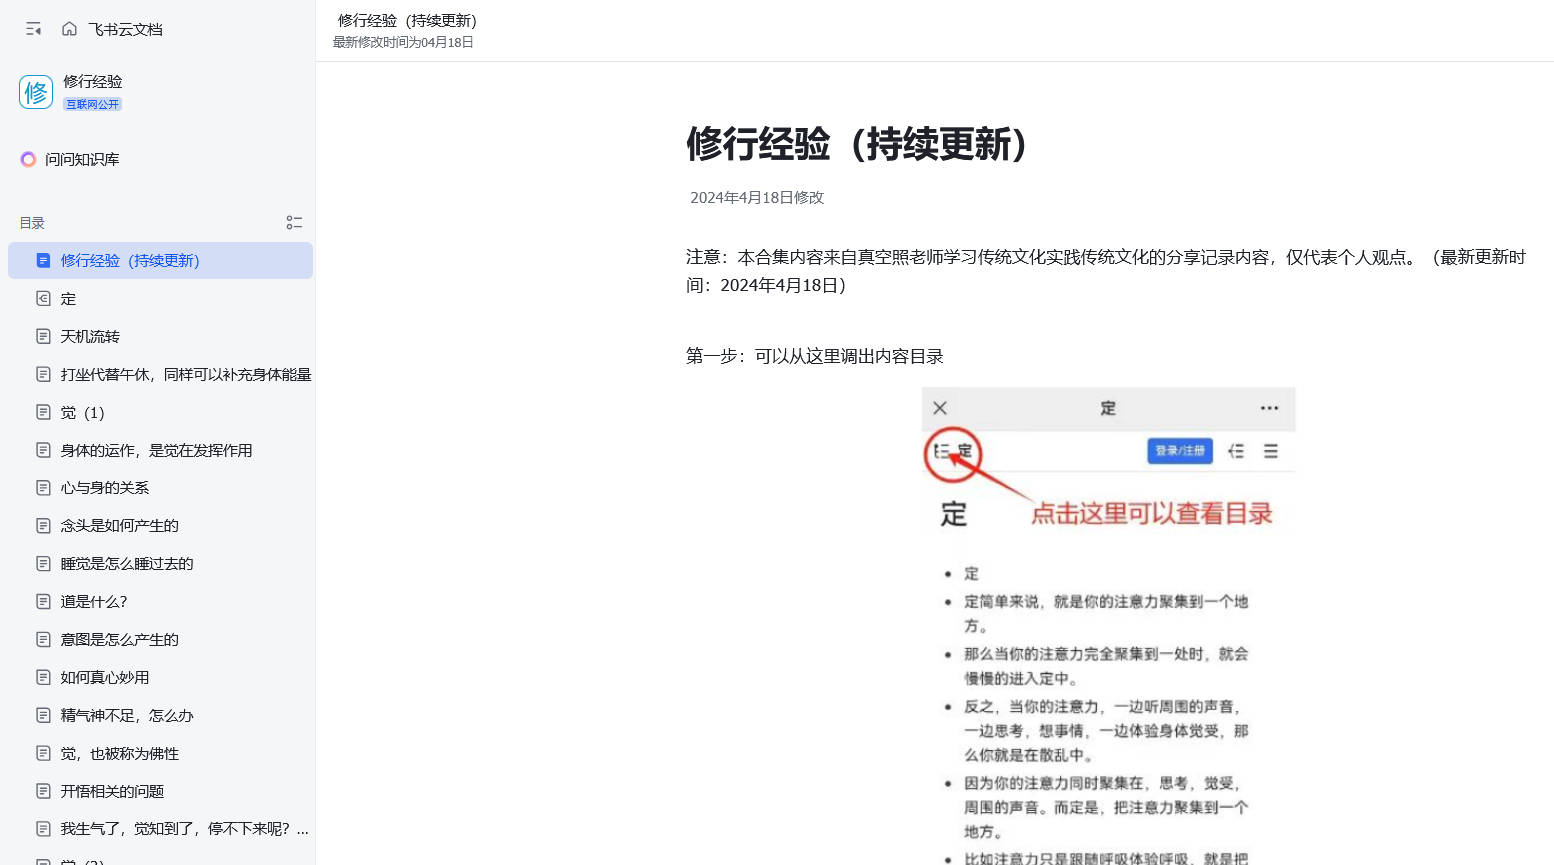Click the 目录 section label

click(x=32, y=223)
